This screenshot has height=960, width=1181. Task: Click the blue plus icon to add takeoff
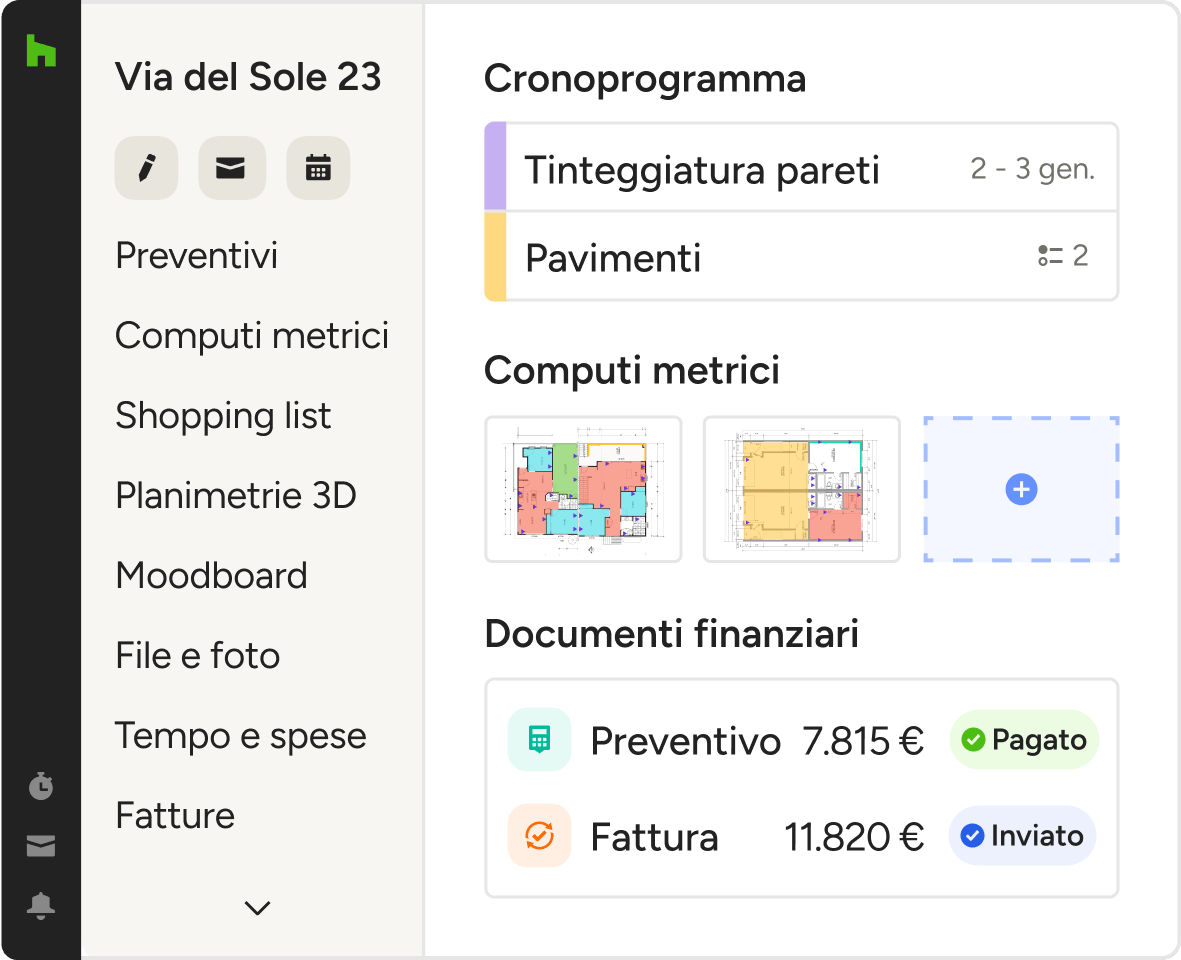coord(1021,490)
